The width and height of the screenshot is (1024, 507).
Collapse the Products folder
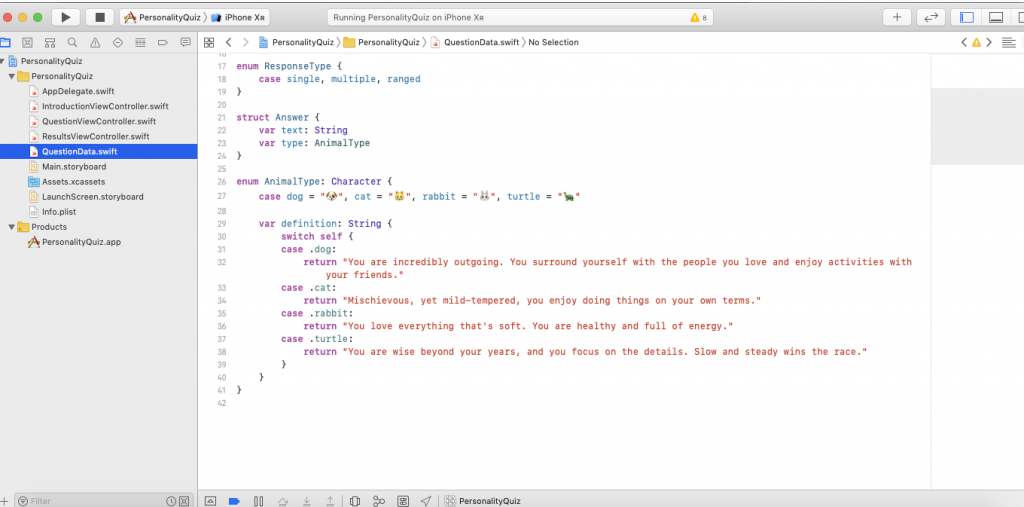[x=11, y=227]
